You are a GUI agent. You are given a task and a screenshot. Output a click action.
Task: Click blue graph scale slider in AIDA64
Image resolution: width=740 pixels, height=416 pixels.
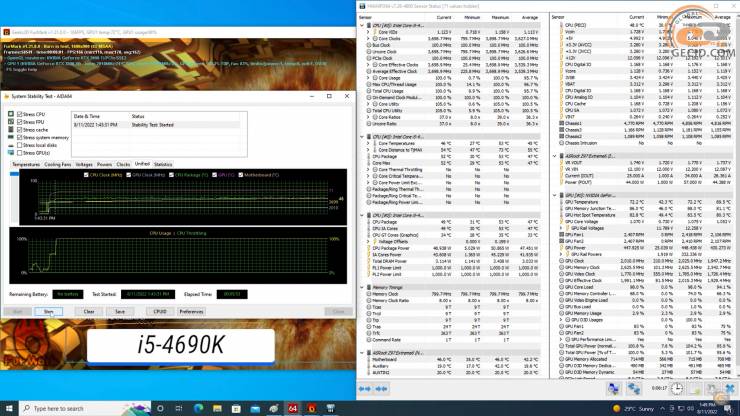[x=14, y=174]
